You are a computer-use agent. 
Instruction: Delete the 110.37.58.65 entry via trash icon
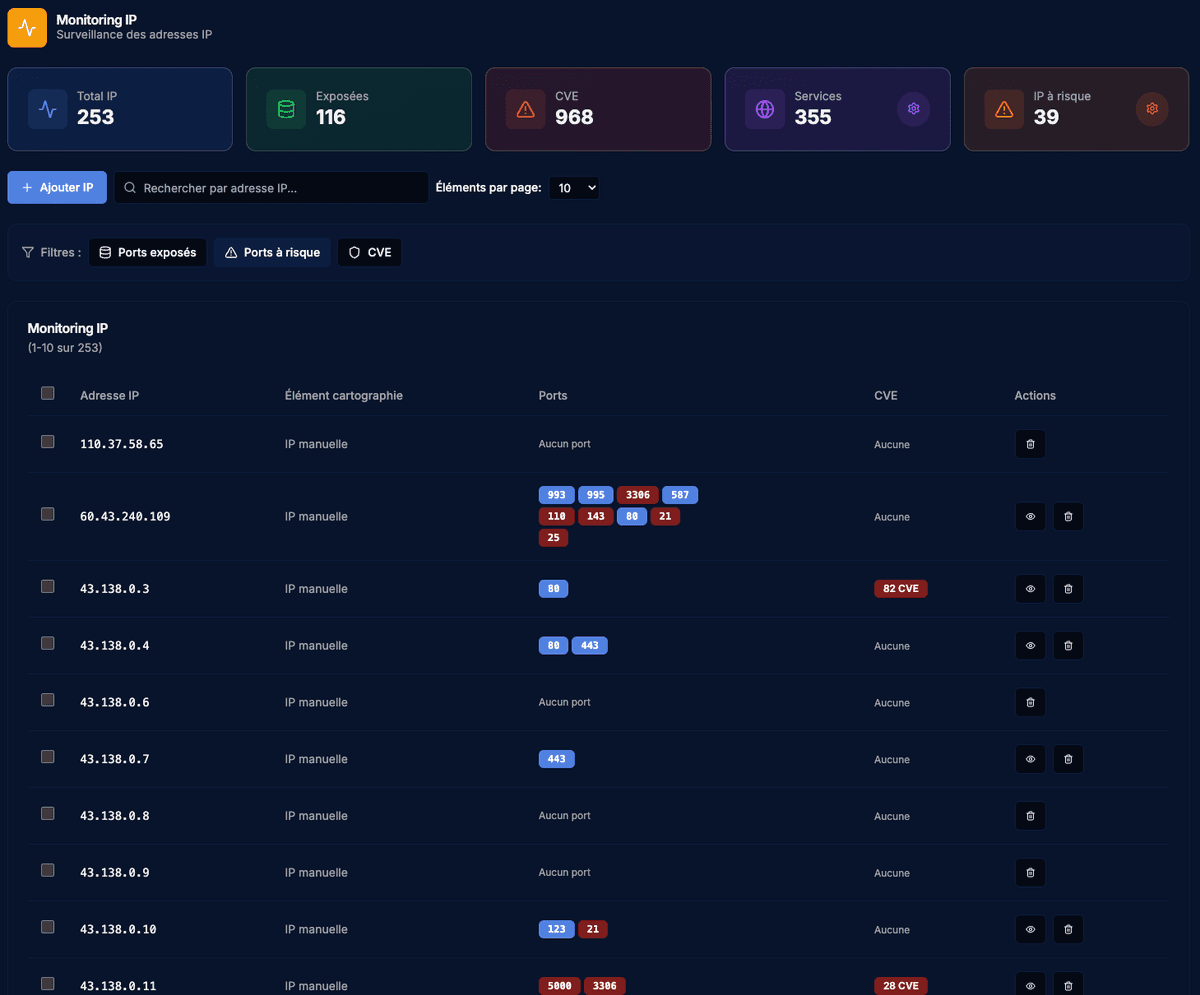tap(1030, 444)
